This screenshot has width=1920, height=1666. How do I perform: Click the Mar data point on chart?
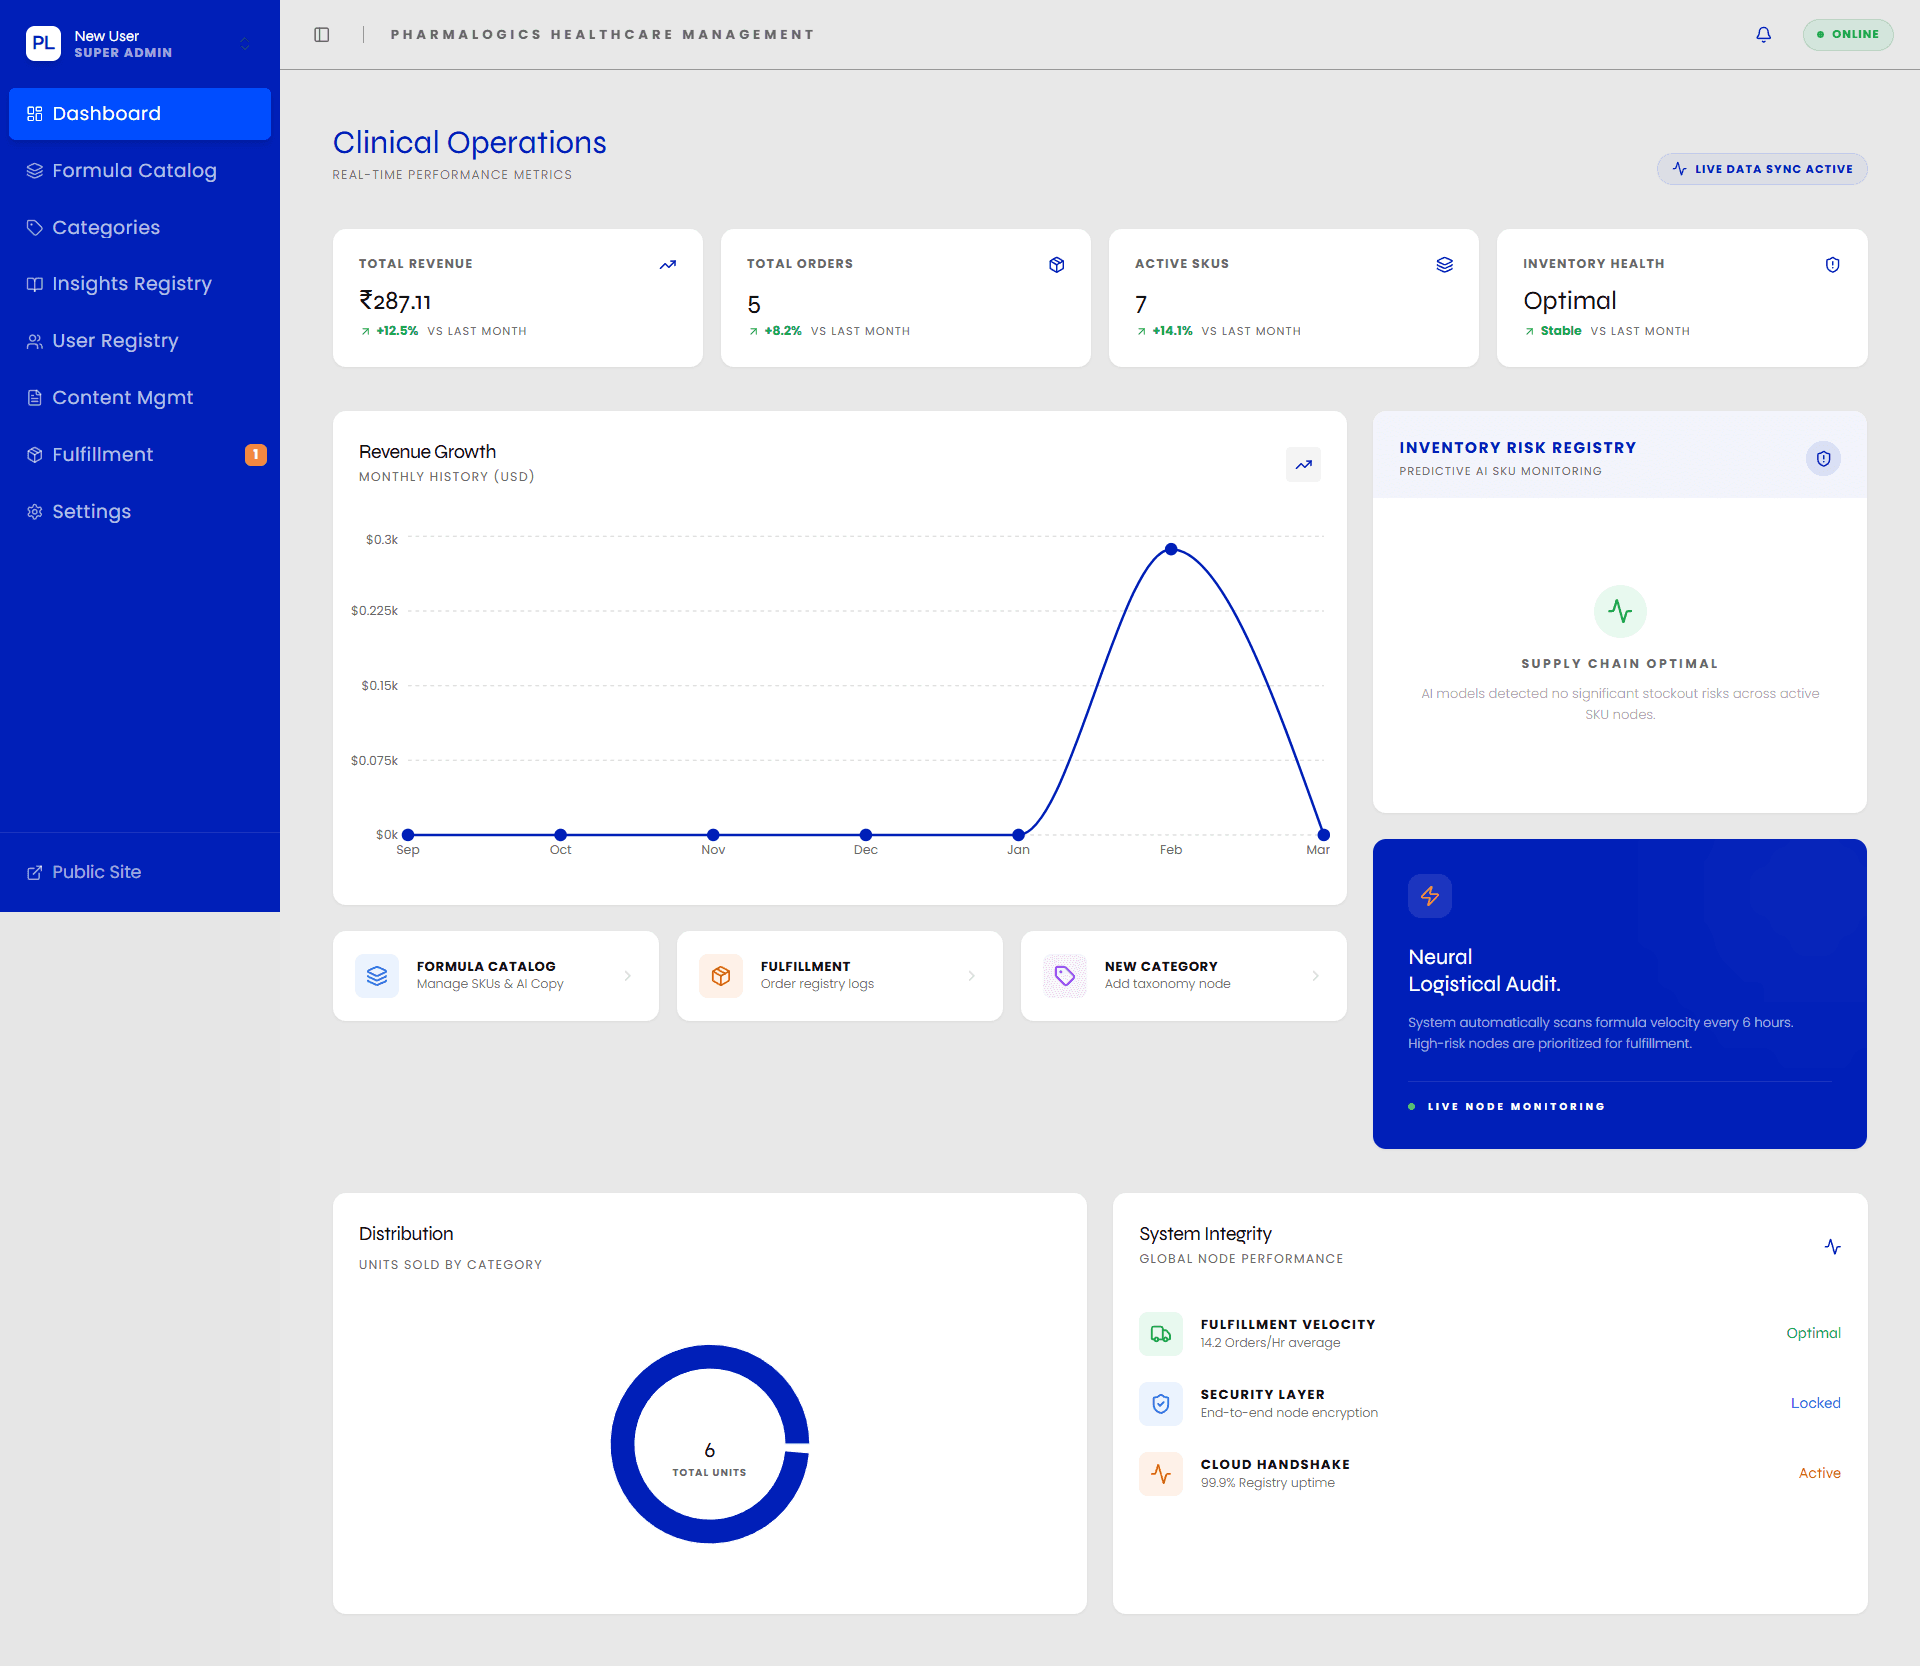1323,835
